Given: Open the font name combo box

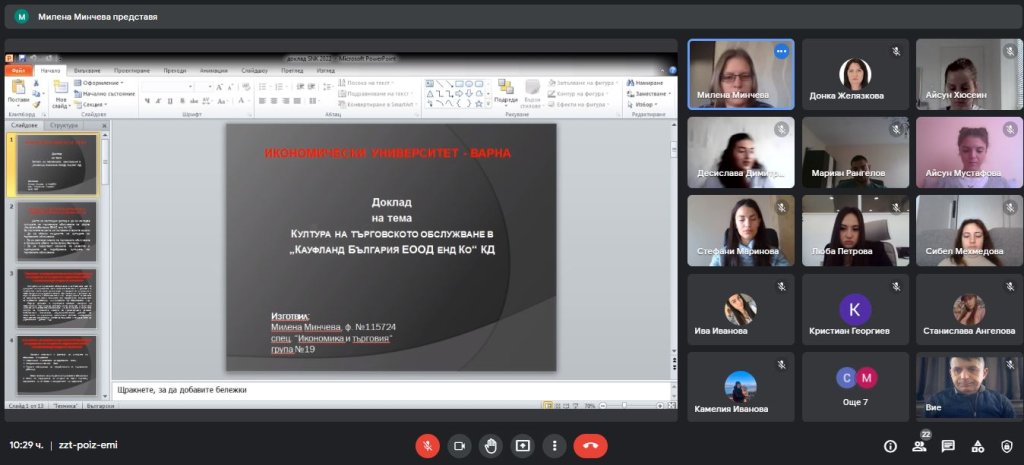Looking at the screenshot, I should [167, 87].
